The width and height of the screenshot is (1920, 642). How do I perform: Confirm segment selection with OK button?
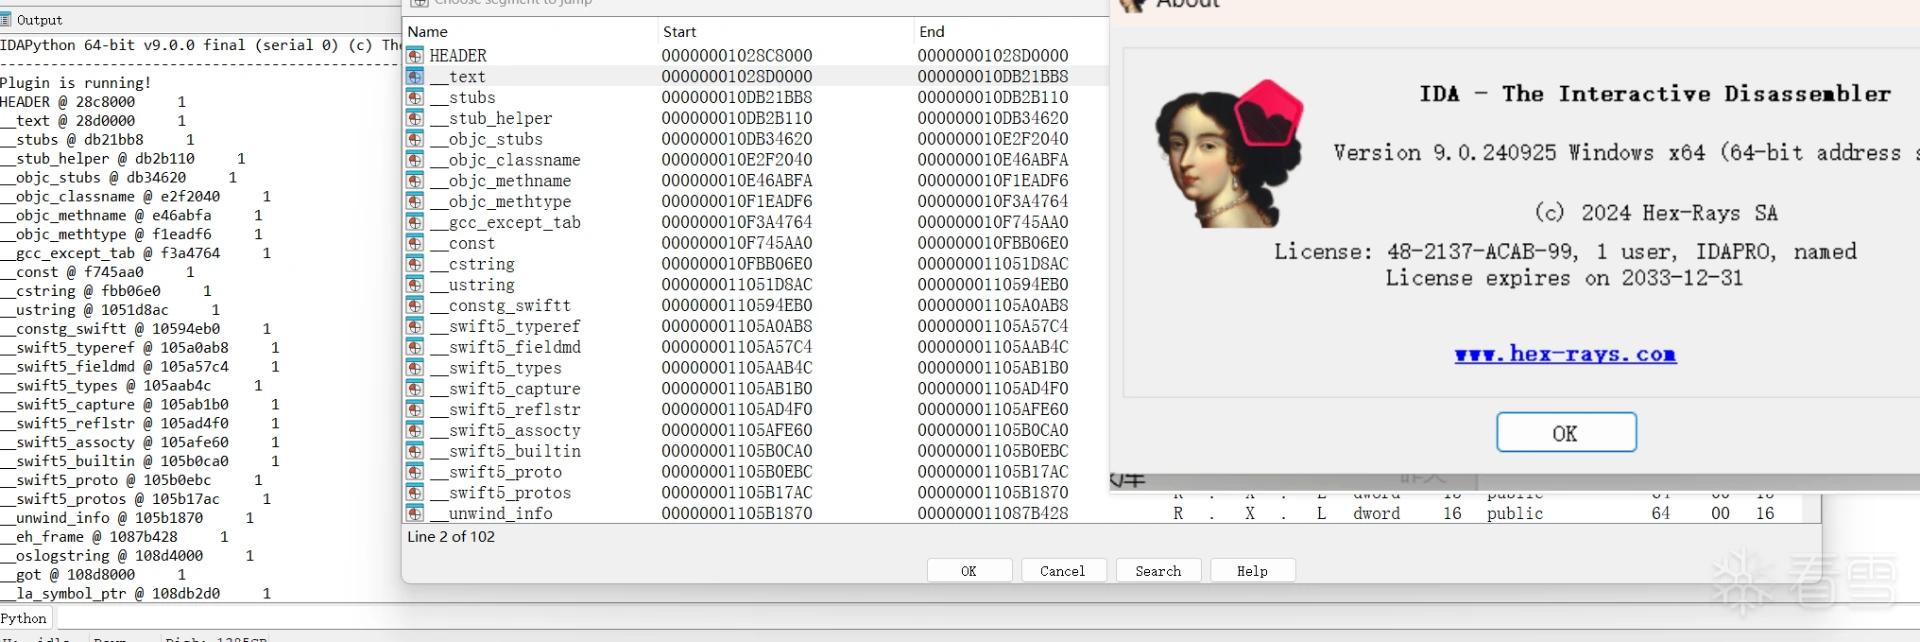(x=969, y=571)
